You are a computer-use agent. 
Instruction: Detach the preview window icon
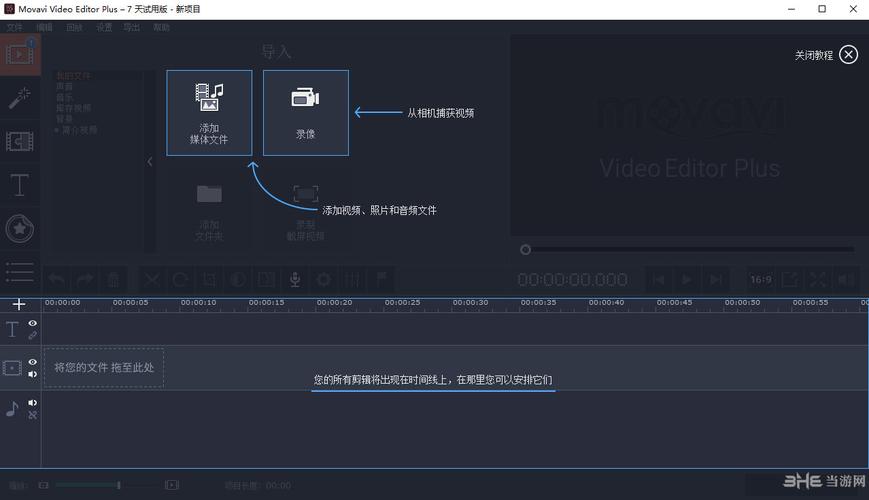790,279
